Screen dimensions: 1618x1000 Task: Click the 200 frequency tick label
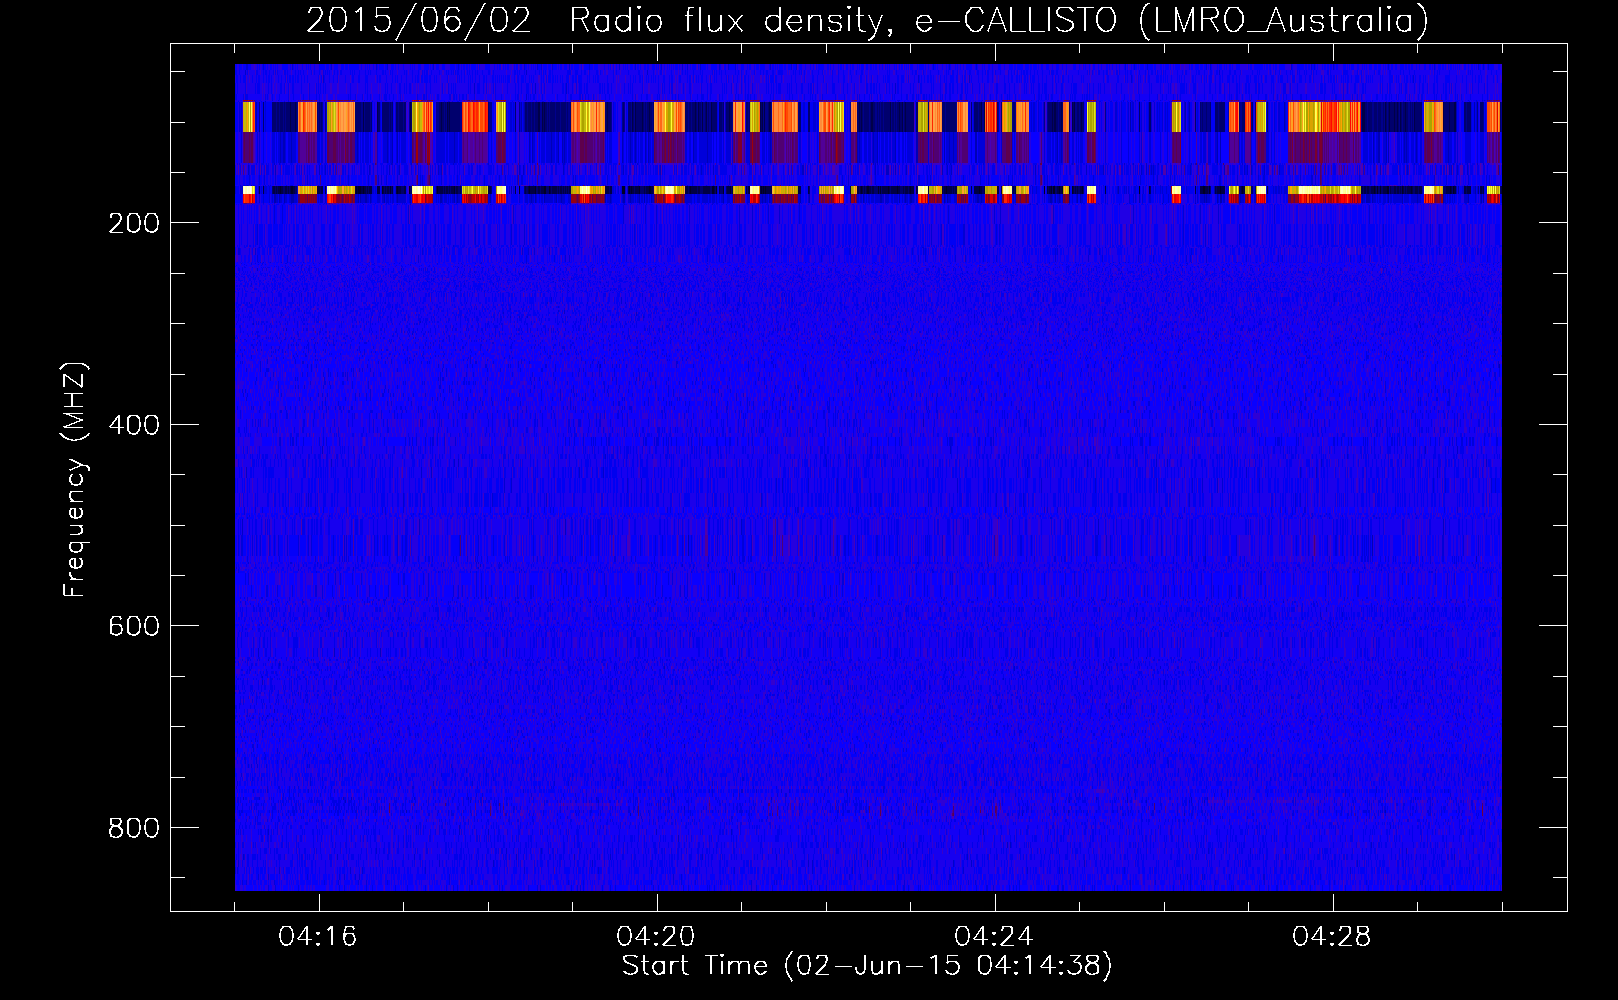[x=134, y=223]
